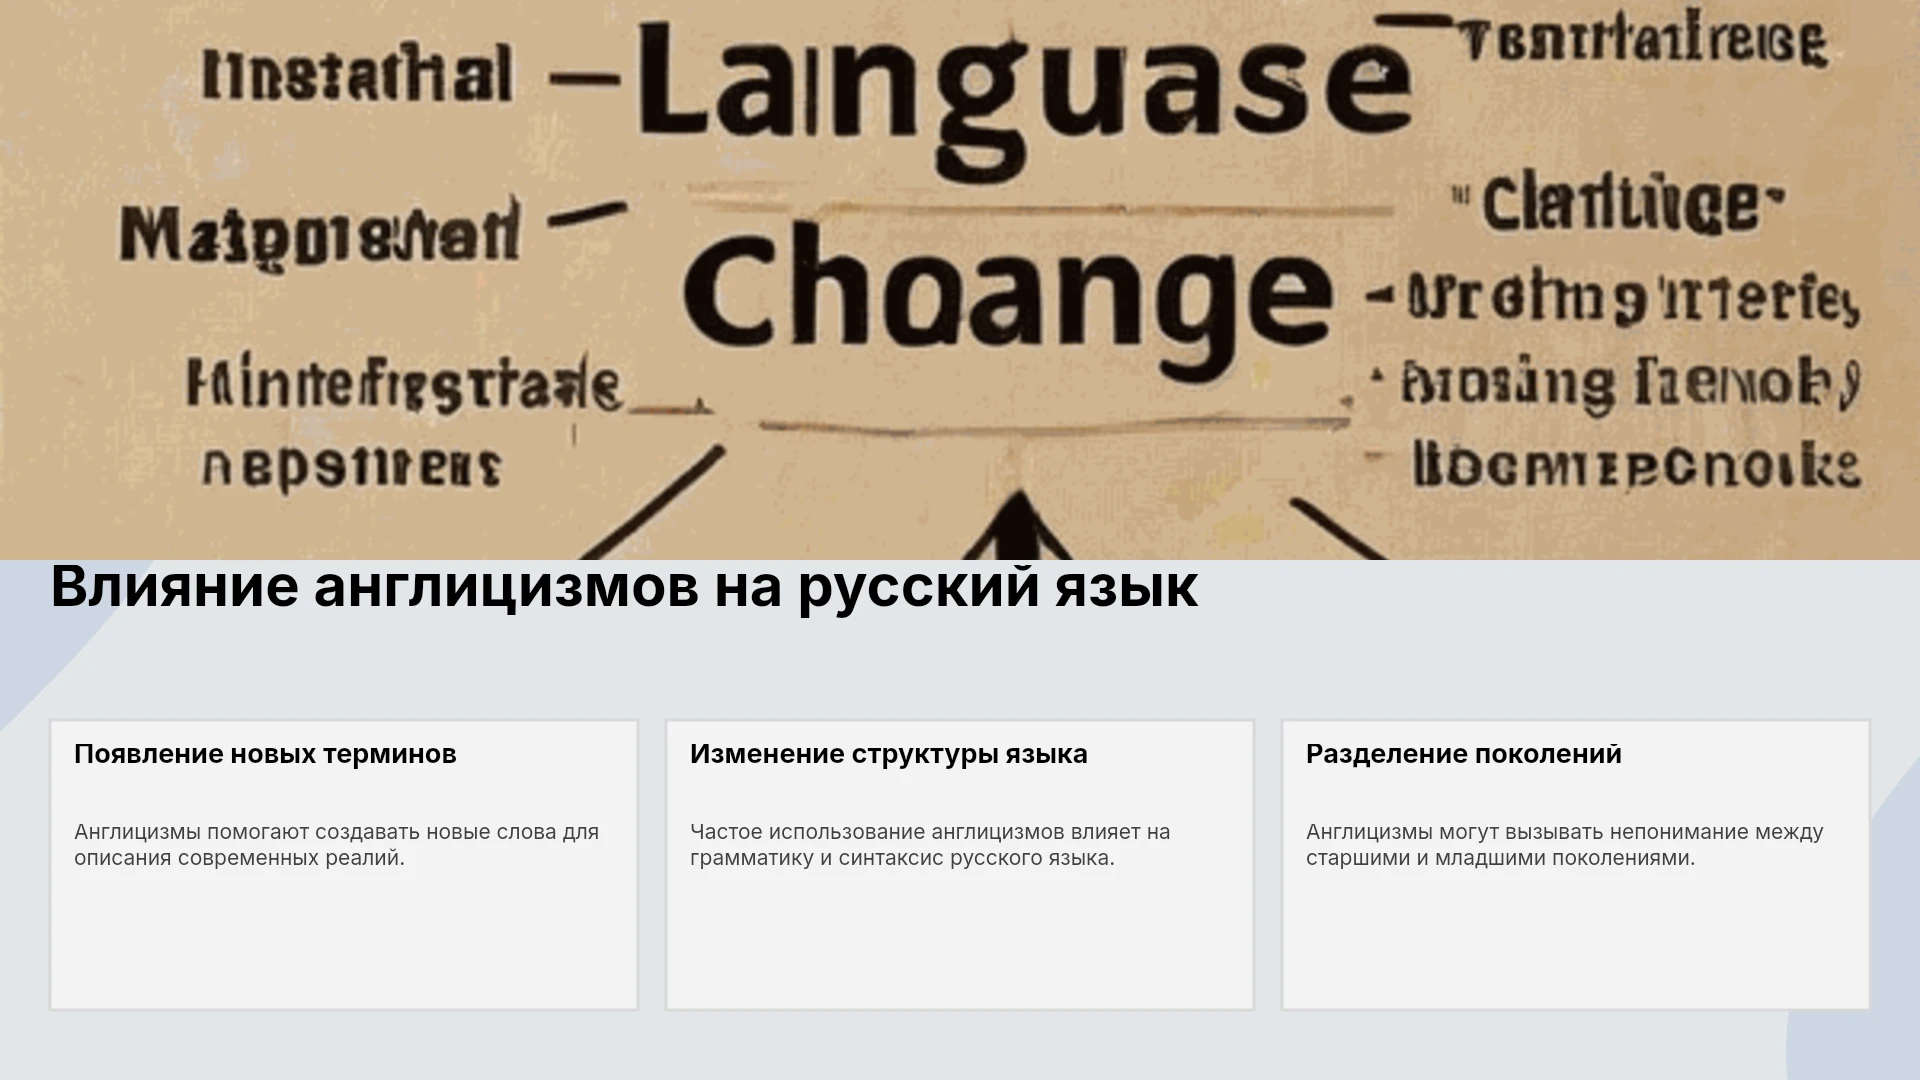Click the blank area inside the middle card
1920x1080 pixels.
click(960, 940)
